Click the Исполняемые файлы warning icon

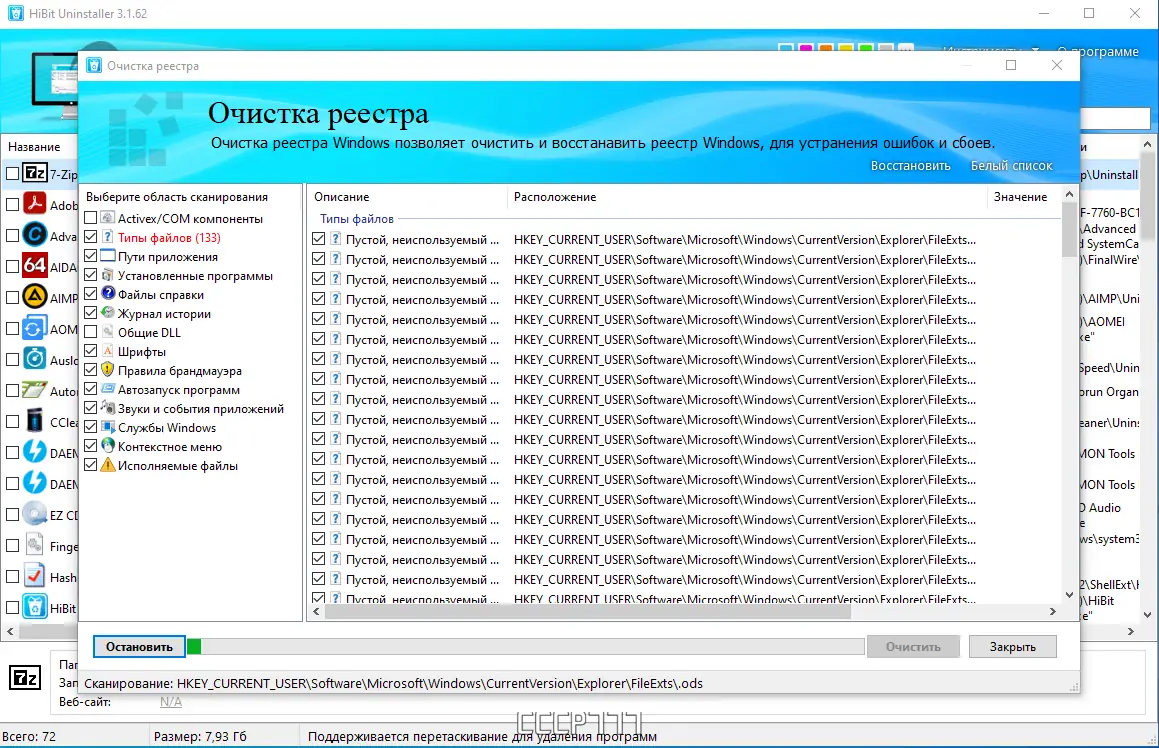108,466
